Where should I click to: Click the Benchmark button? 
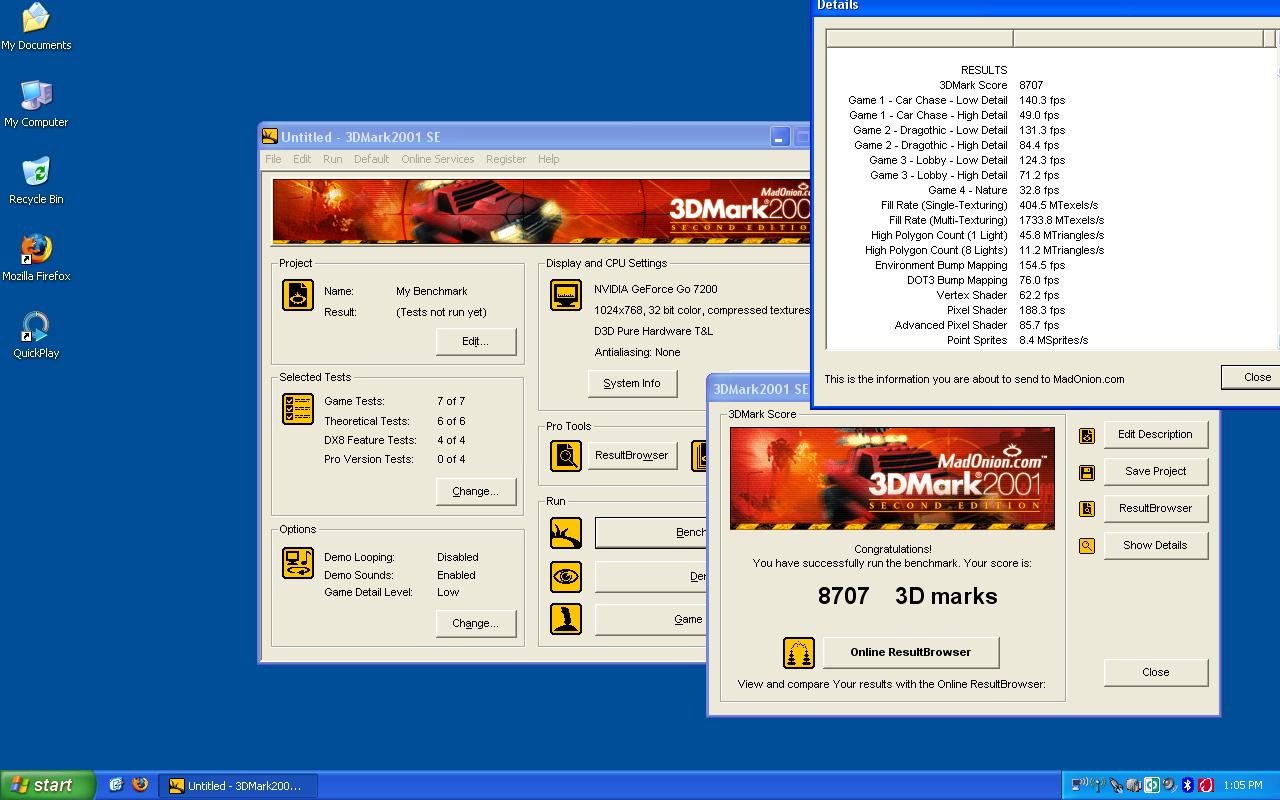coord(652,533)
